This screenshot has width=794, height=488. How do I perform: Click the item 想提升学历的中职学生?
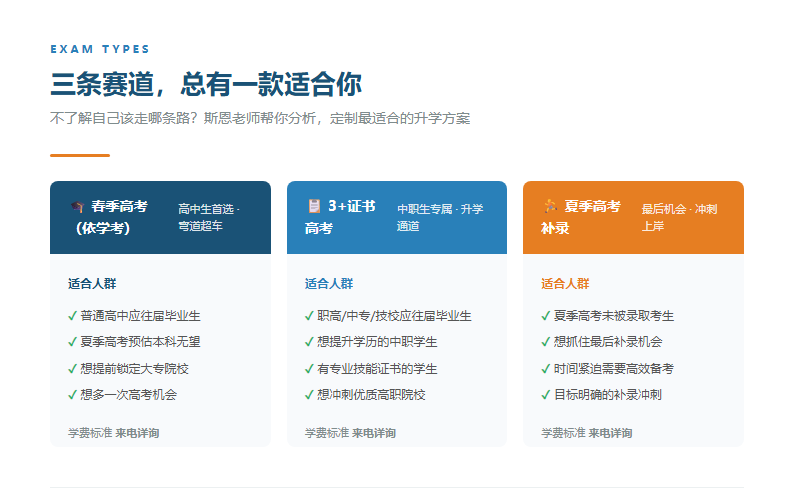click(377, 342)
